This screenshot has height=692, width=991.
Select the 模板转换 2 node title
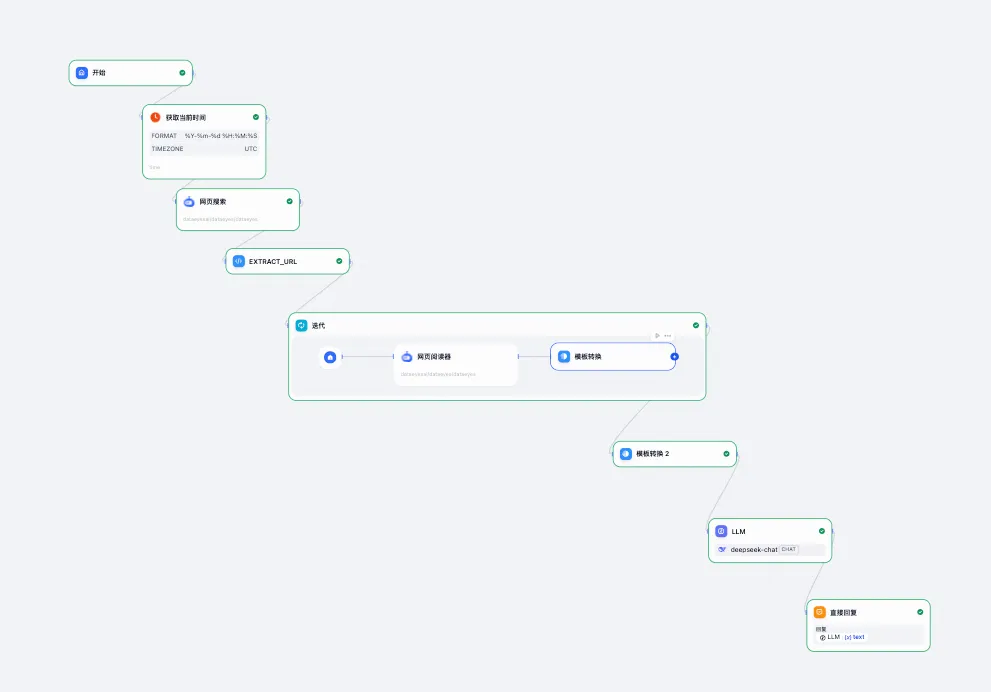tap(653, 453)
